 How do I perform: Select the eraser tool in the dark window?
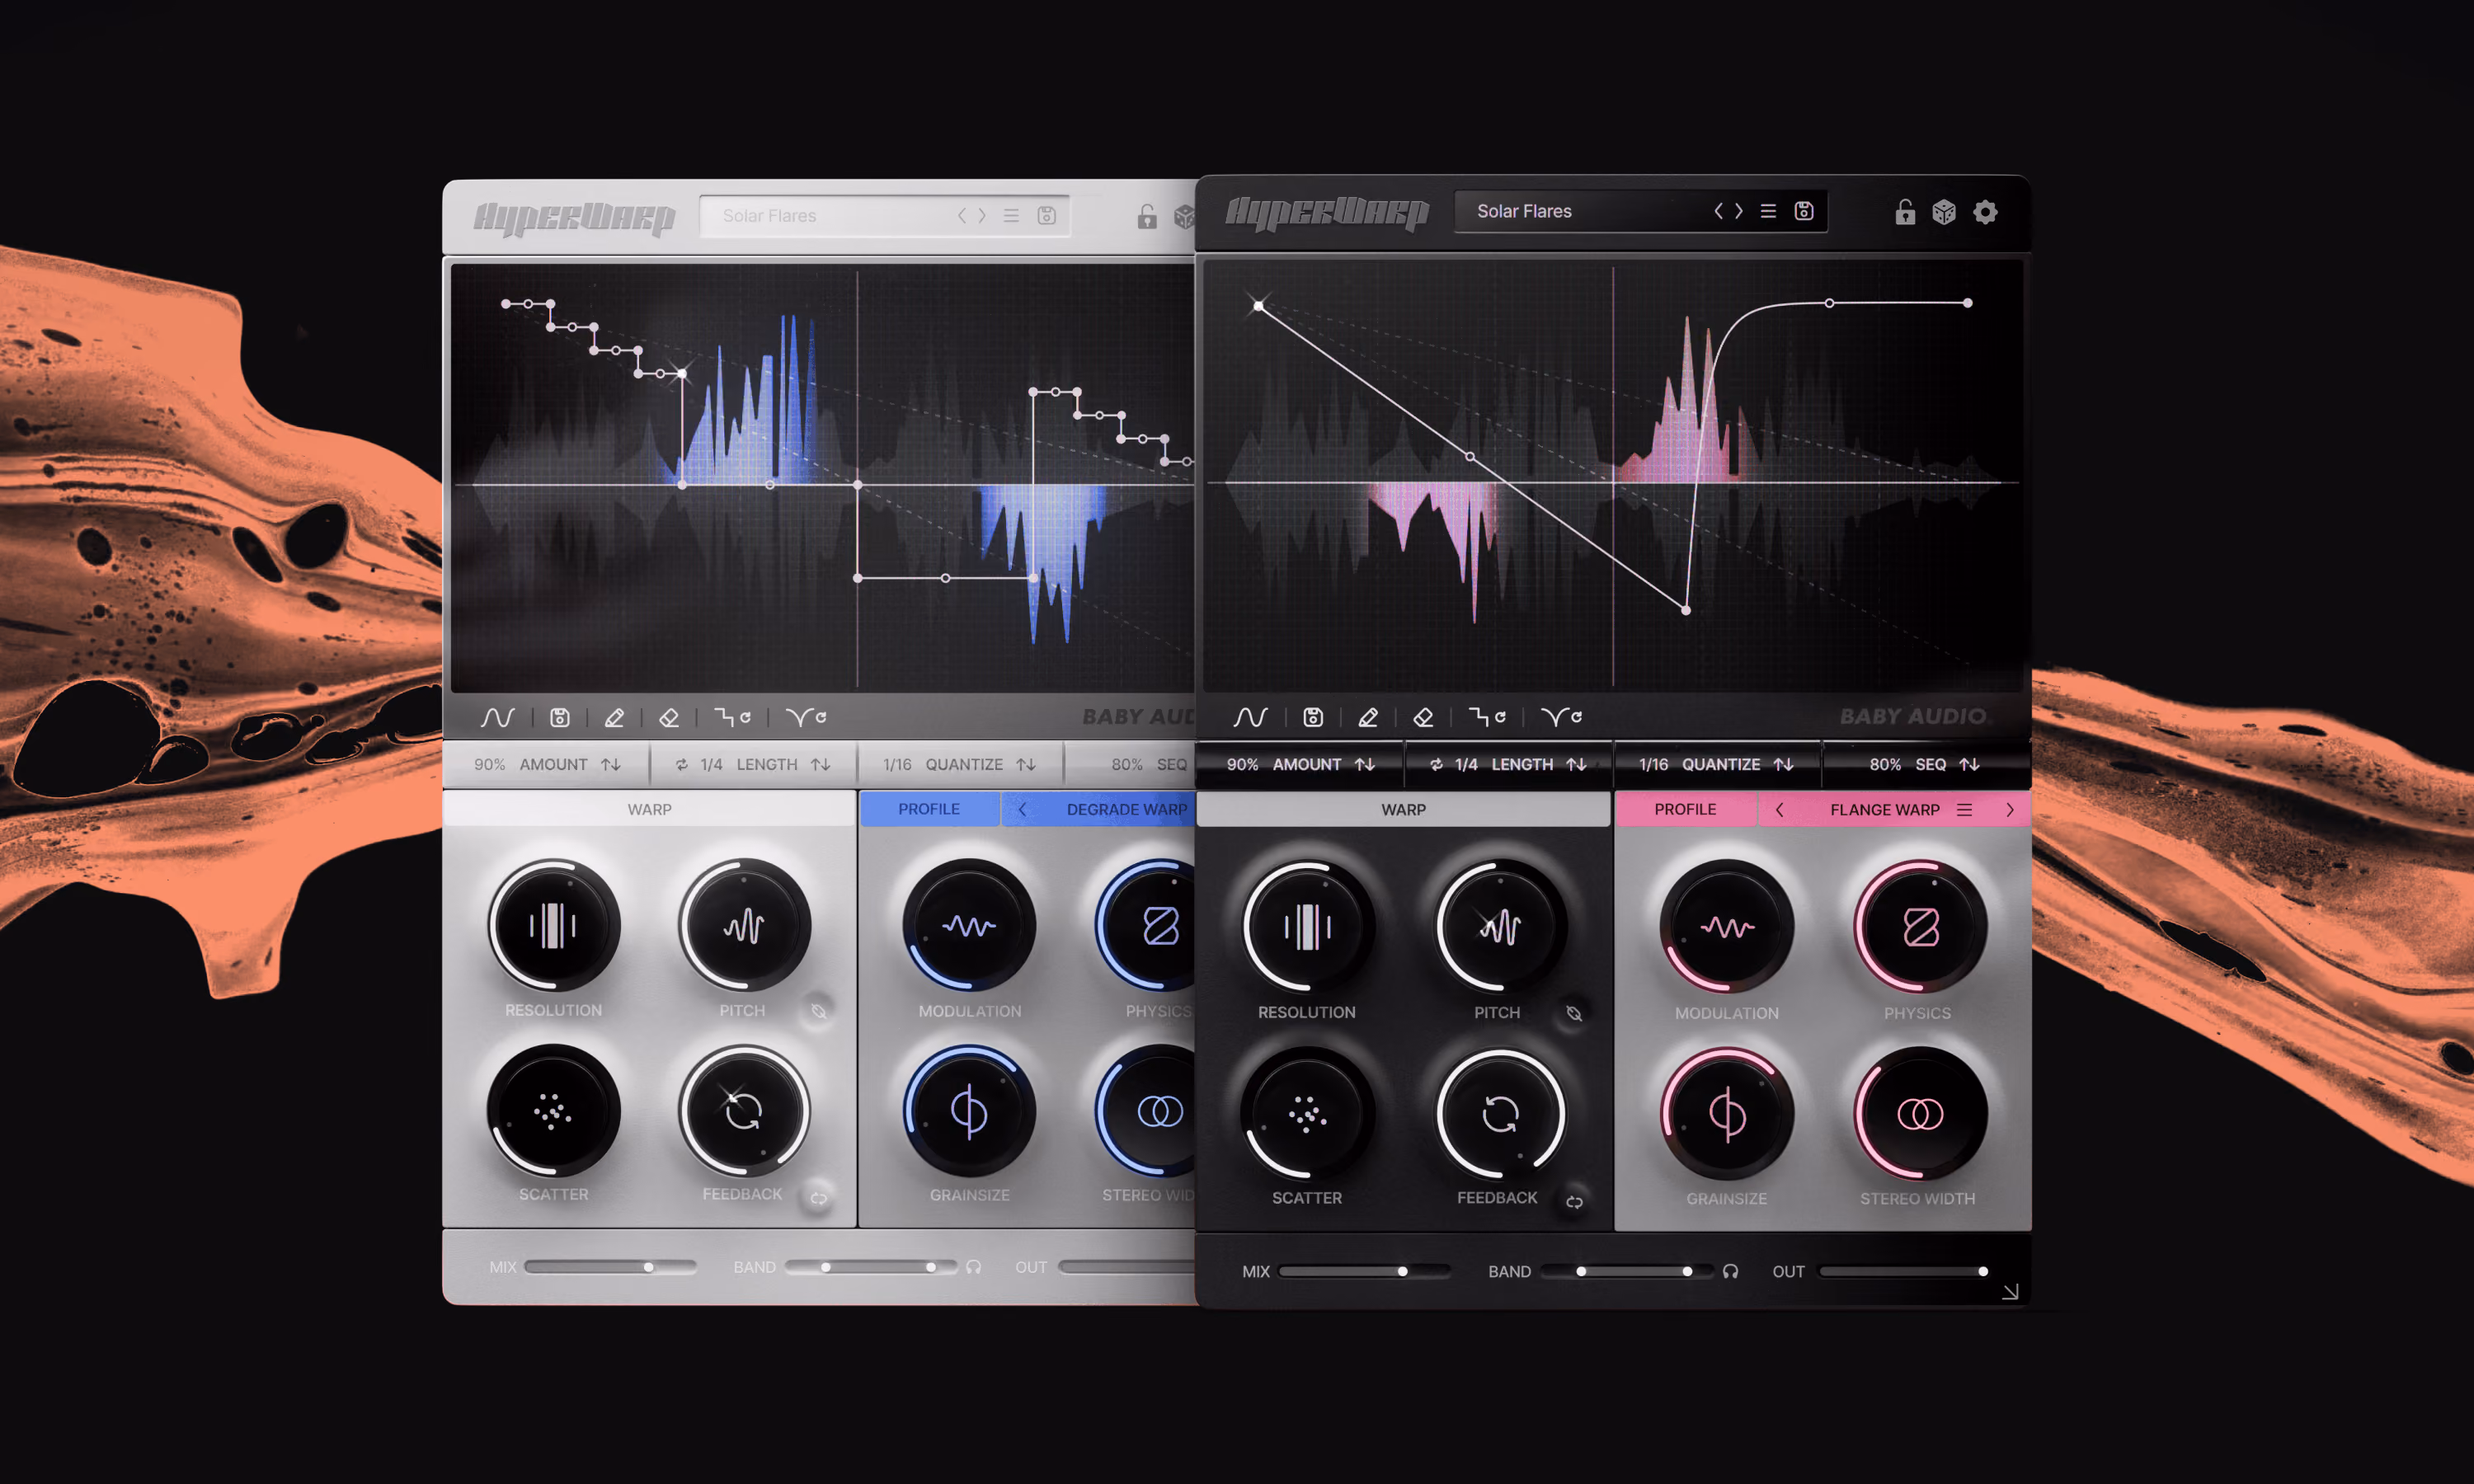(x=1423, y=717)
